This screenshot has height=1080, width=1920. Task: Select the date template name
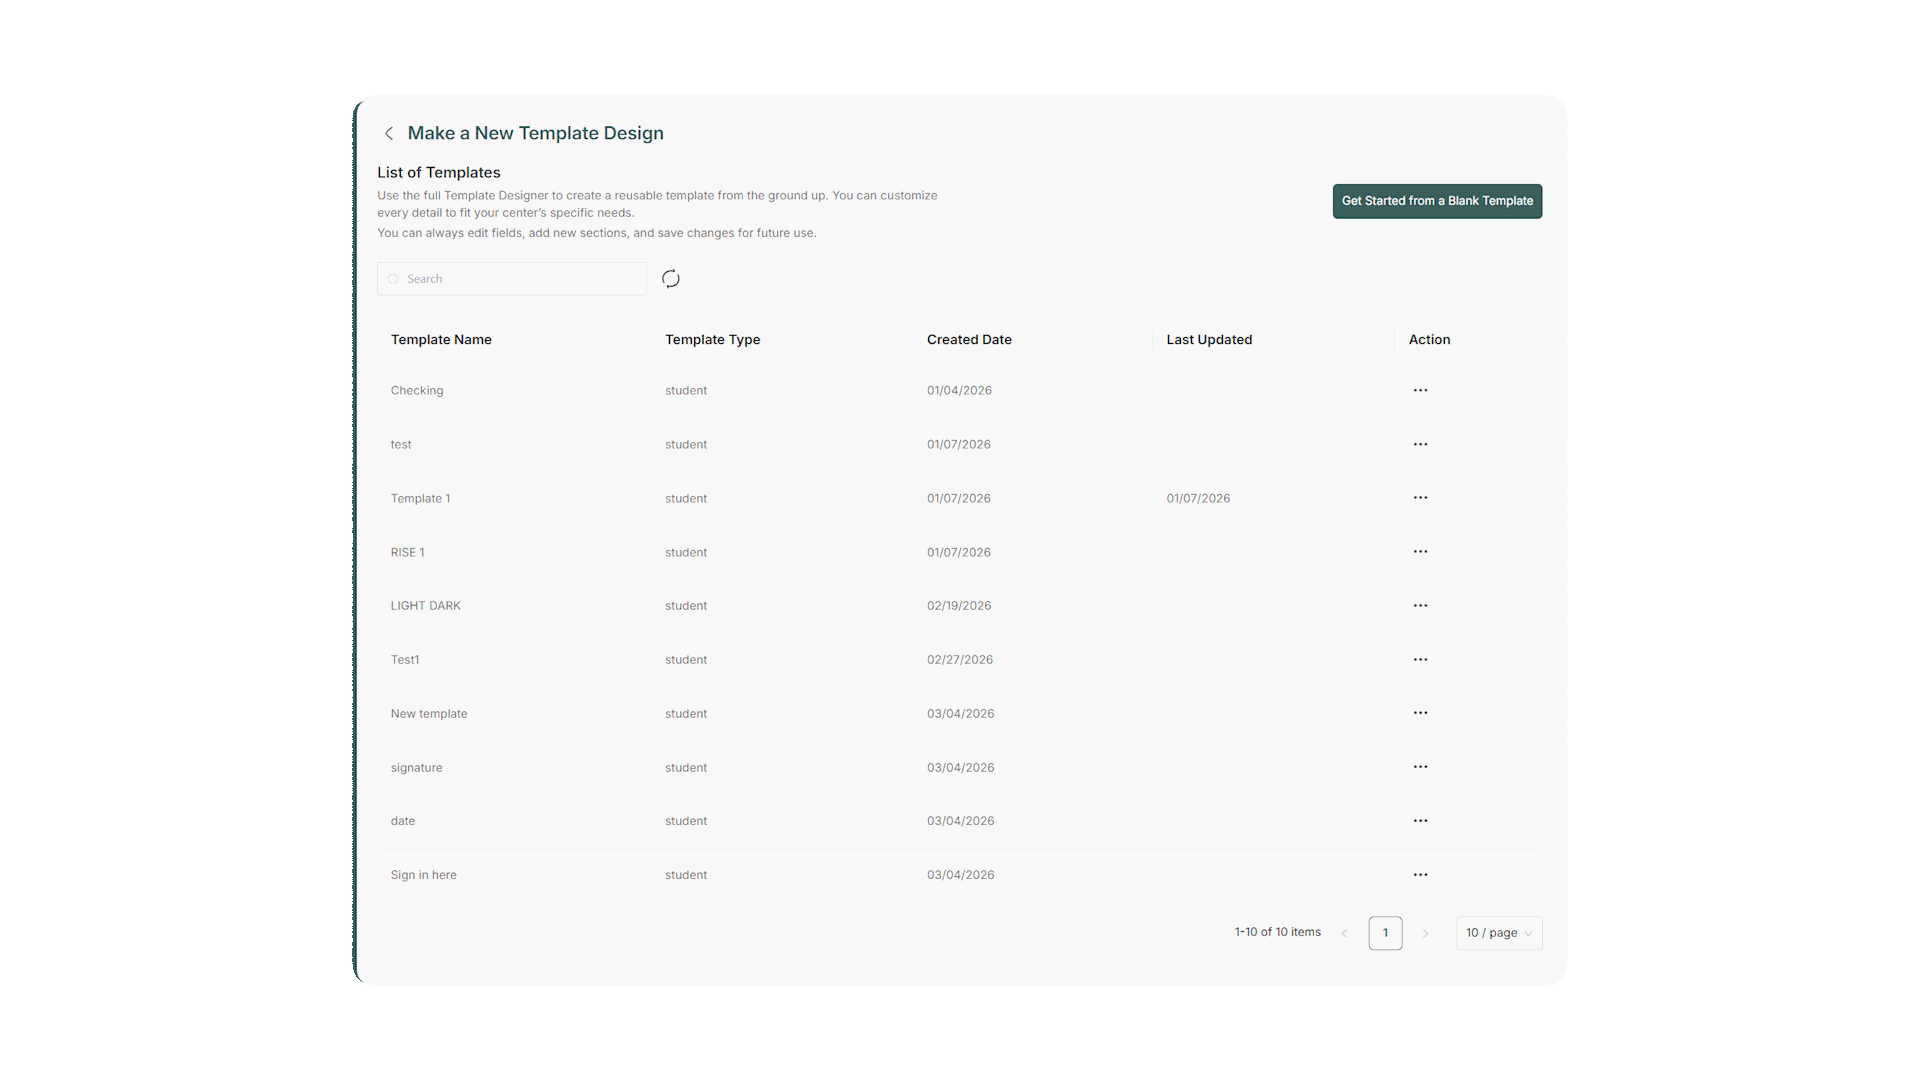tap(403, 821)
